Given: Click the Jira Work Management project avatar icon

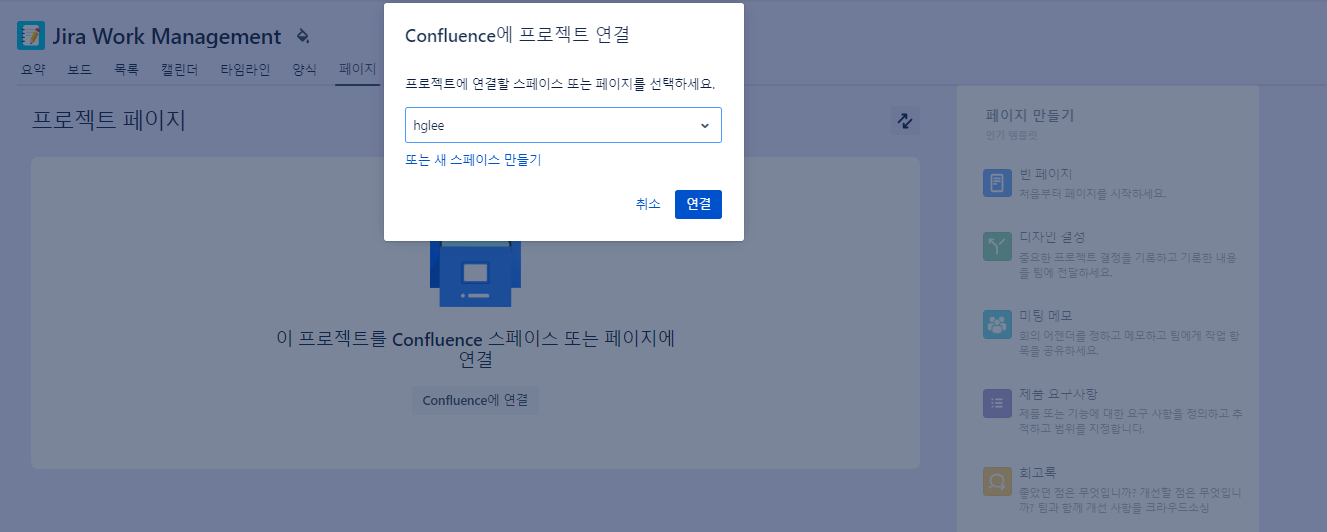Looking at the screenshot, I should tap(31, 36).
